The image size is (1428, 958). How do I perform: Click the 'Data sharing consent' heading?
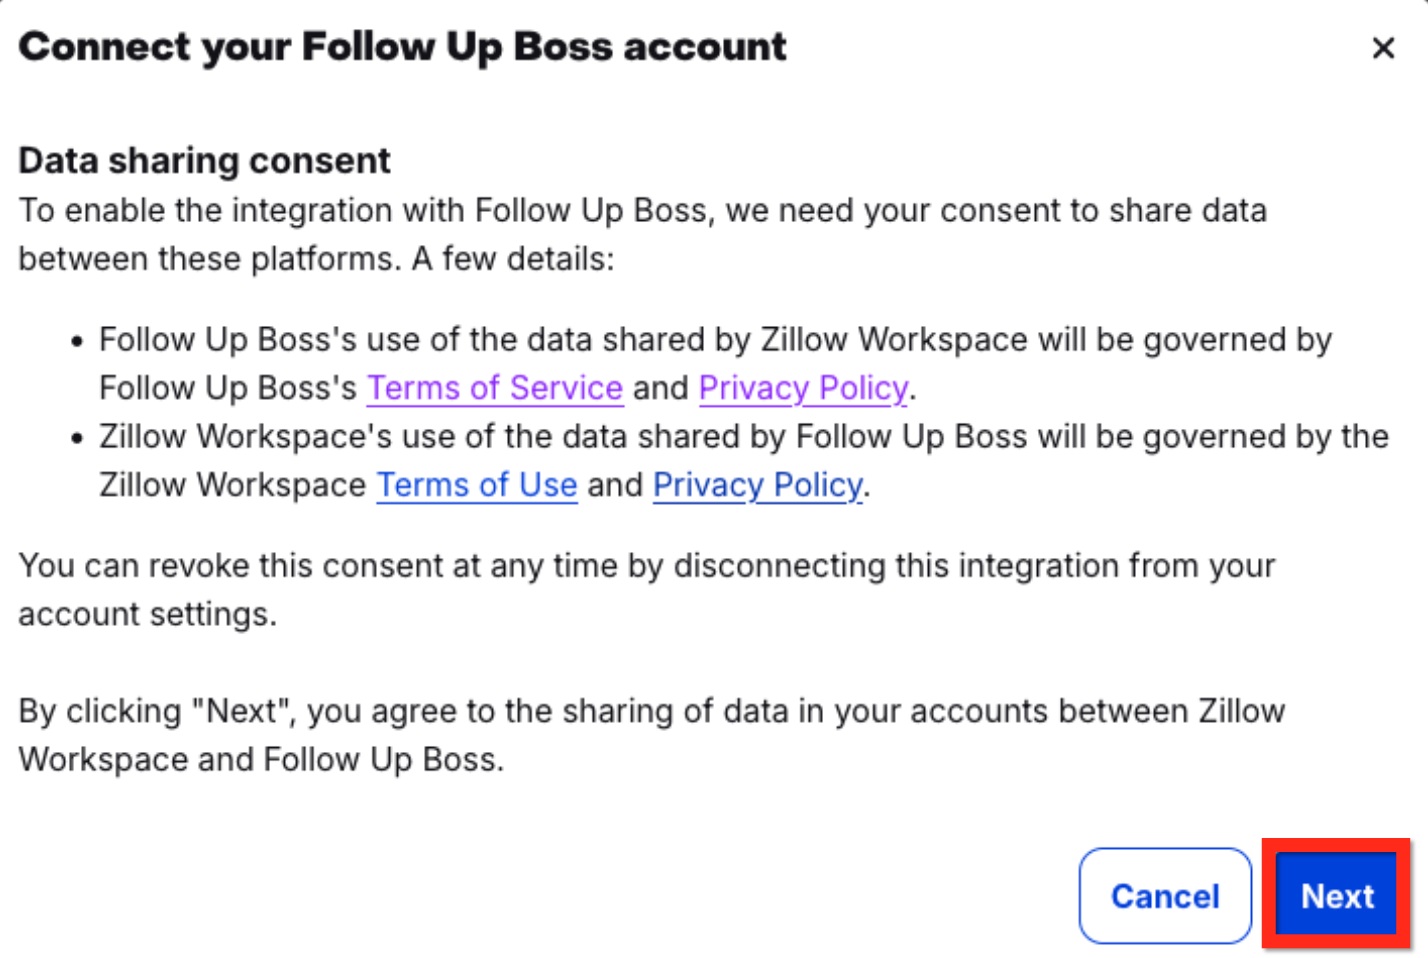pos(204,161)
